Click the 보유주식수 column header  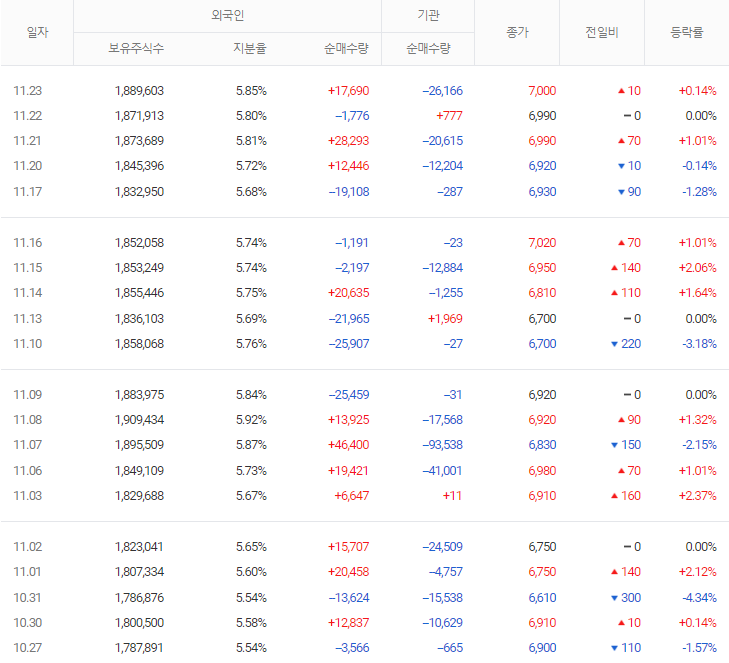click(x=136, y=48)
